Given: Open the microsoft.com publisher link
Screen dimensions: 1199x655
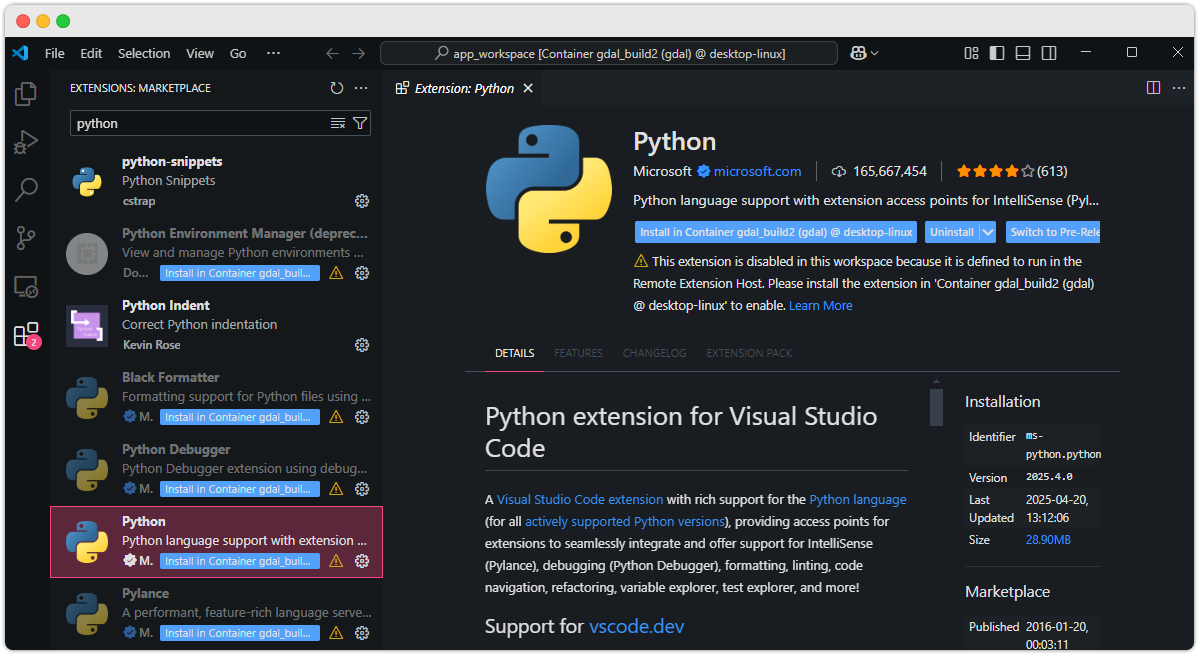Looking at the screenshot, I should point(757,171).
